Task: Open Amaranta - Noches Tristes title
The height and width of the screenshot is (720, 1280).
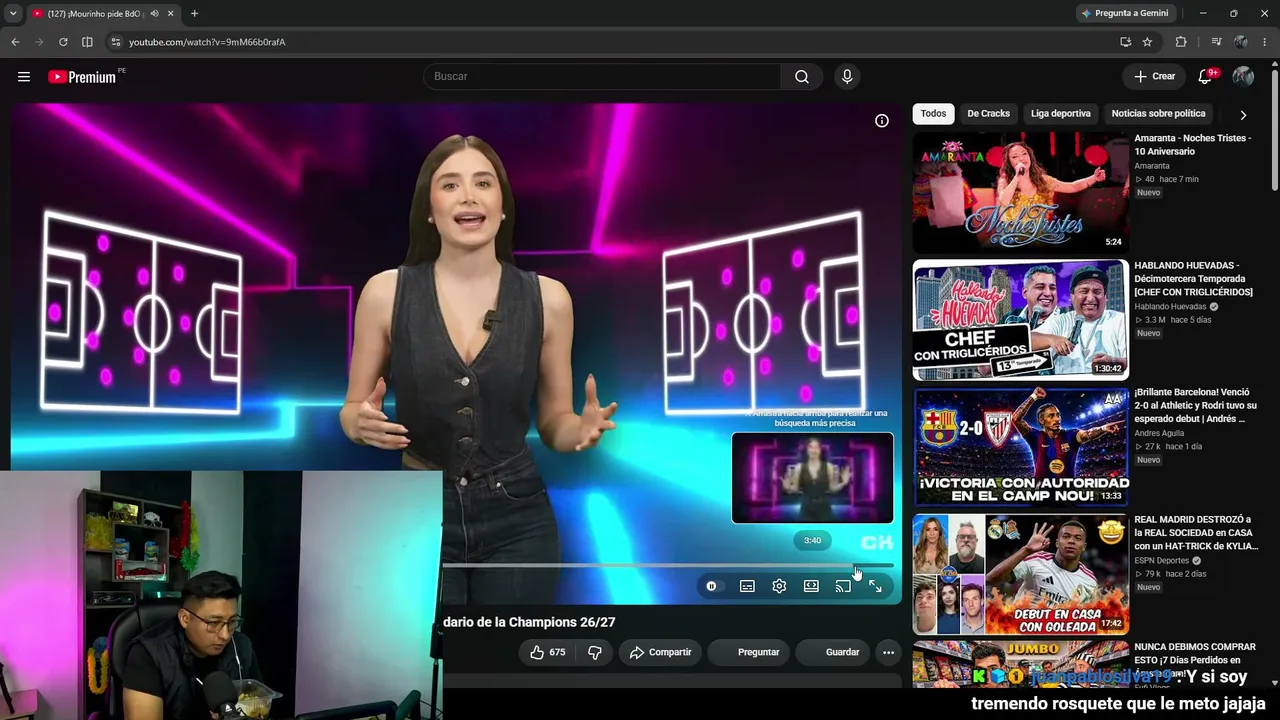Action: tap(1193, 145)
